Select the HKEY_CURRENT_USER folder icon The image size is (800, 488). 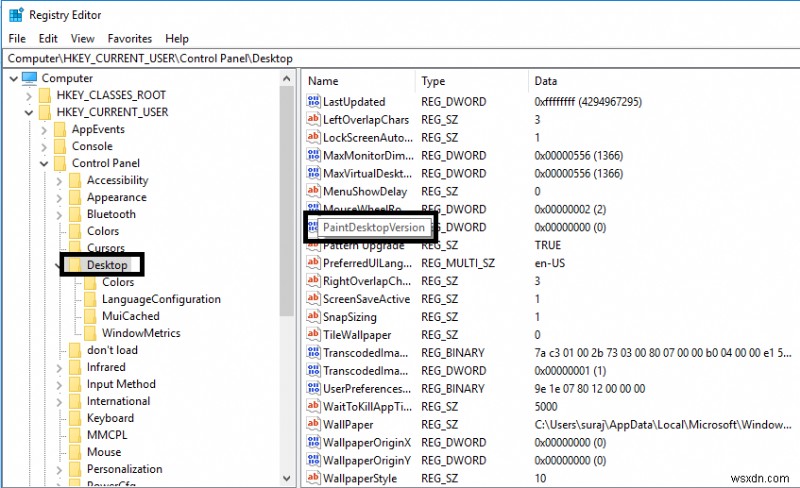click(x=45, y=112)
